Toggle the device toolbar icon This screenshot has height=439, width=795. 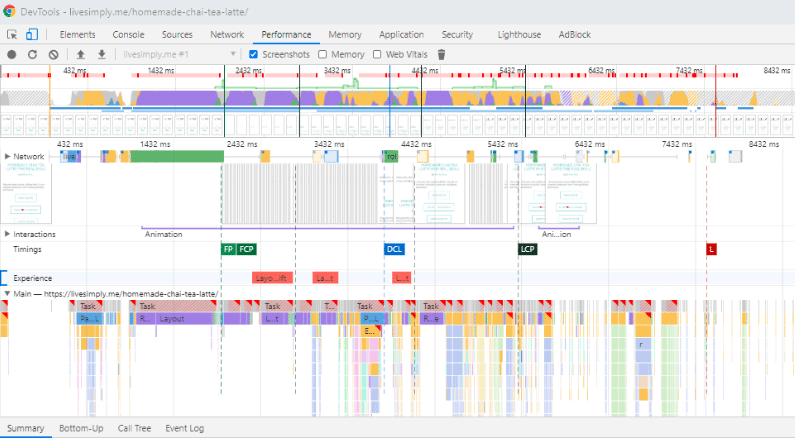pos(31,34)
